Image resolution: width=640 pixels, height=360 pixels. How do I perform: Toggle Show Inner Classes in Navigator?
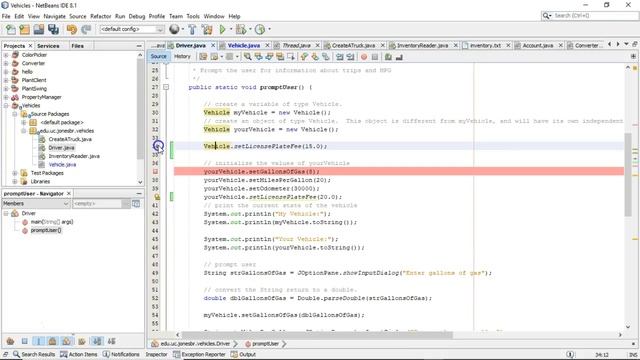(67, 341)
